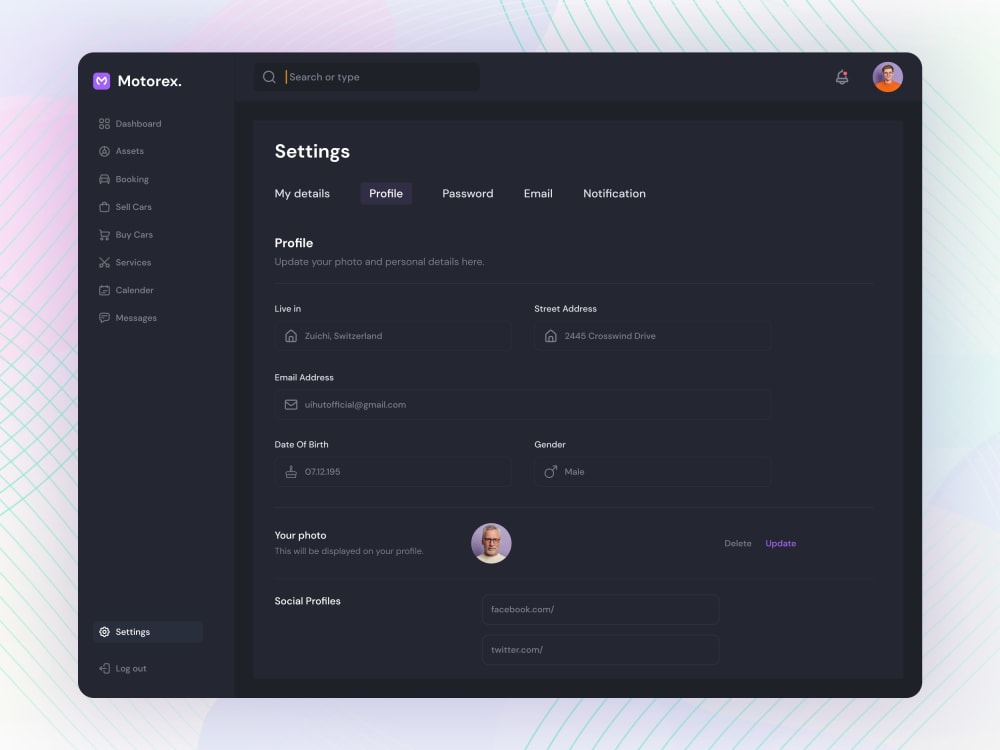Click the Update link next to your photo
1000x750 pixels.
point(780,543)
